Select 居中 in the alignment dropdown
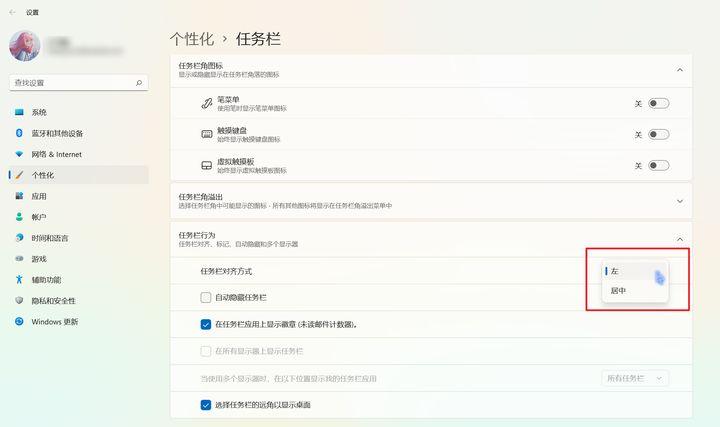The width and height of the screenshot is (720, 427). click(x=635, y=291)
